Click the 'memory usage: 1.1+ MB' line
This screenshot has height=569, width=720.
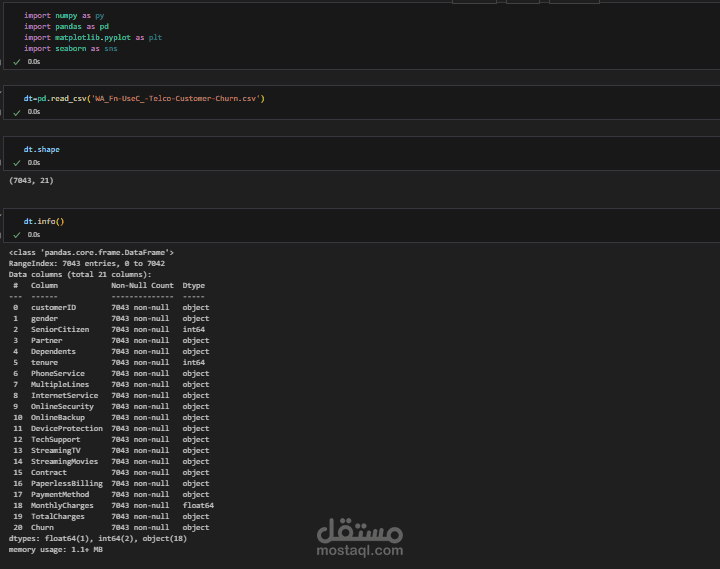point(56,550)
